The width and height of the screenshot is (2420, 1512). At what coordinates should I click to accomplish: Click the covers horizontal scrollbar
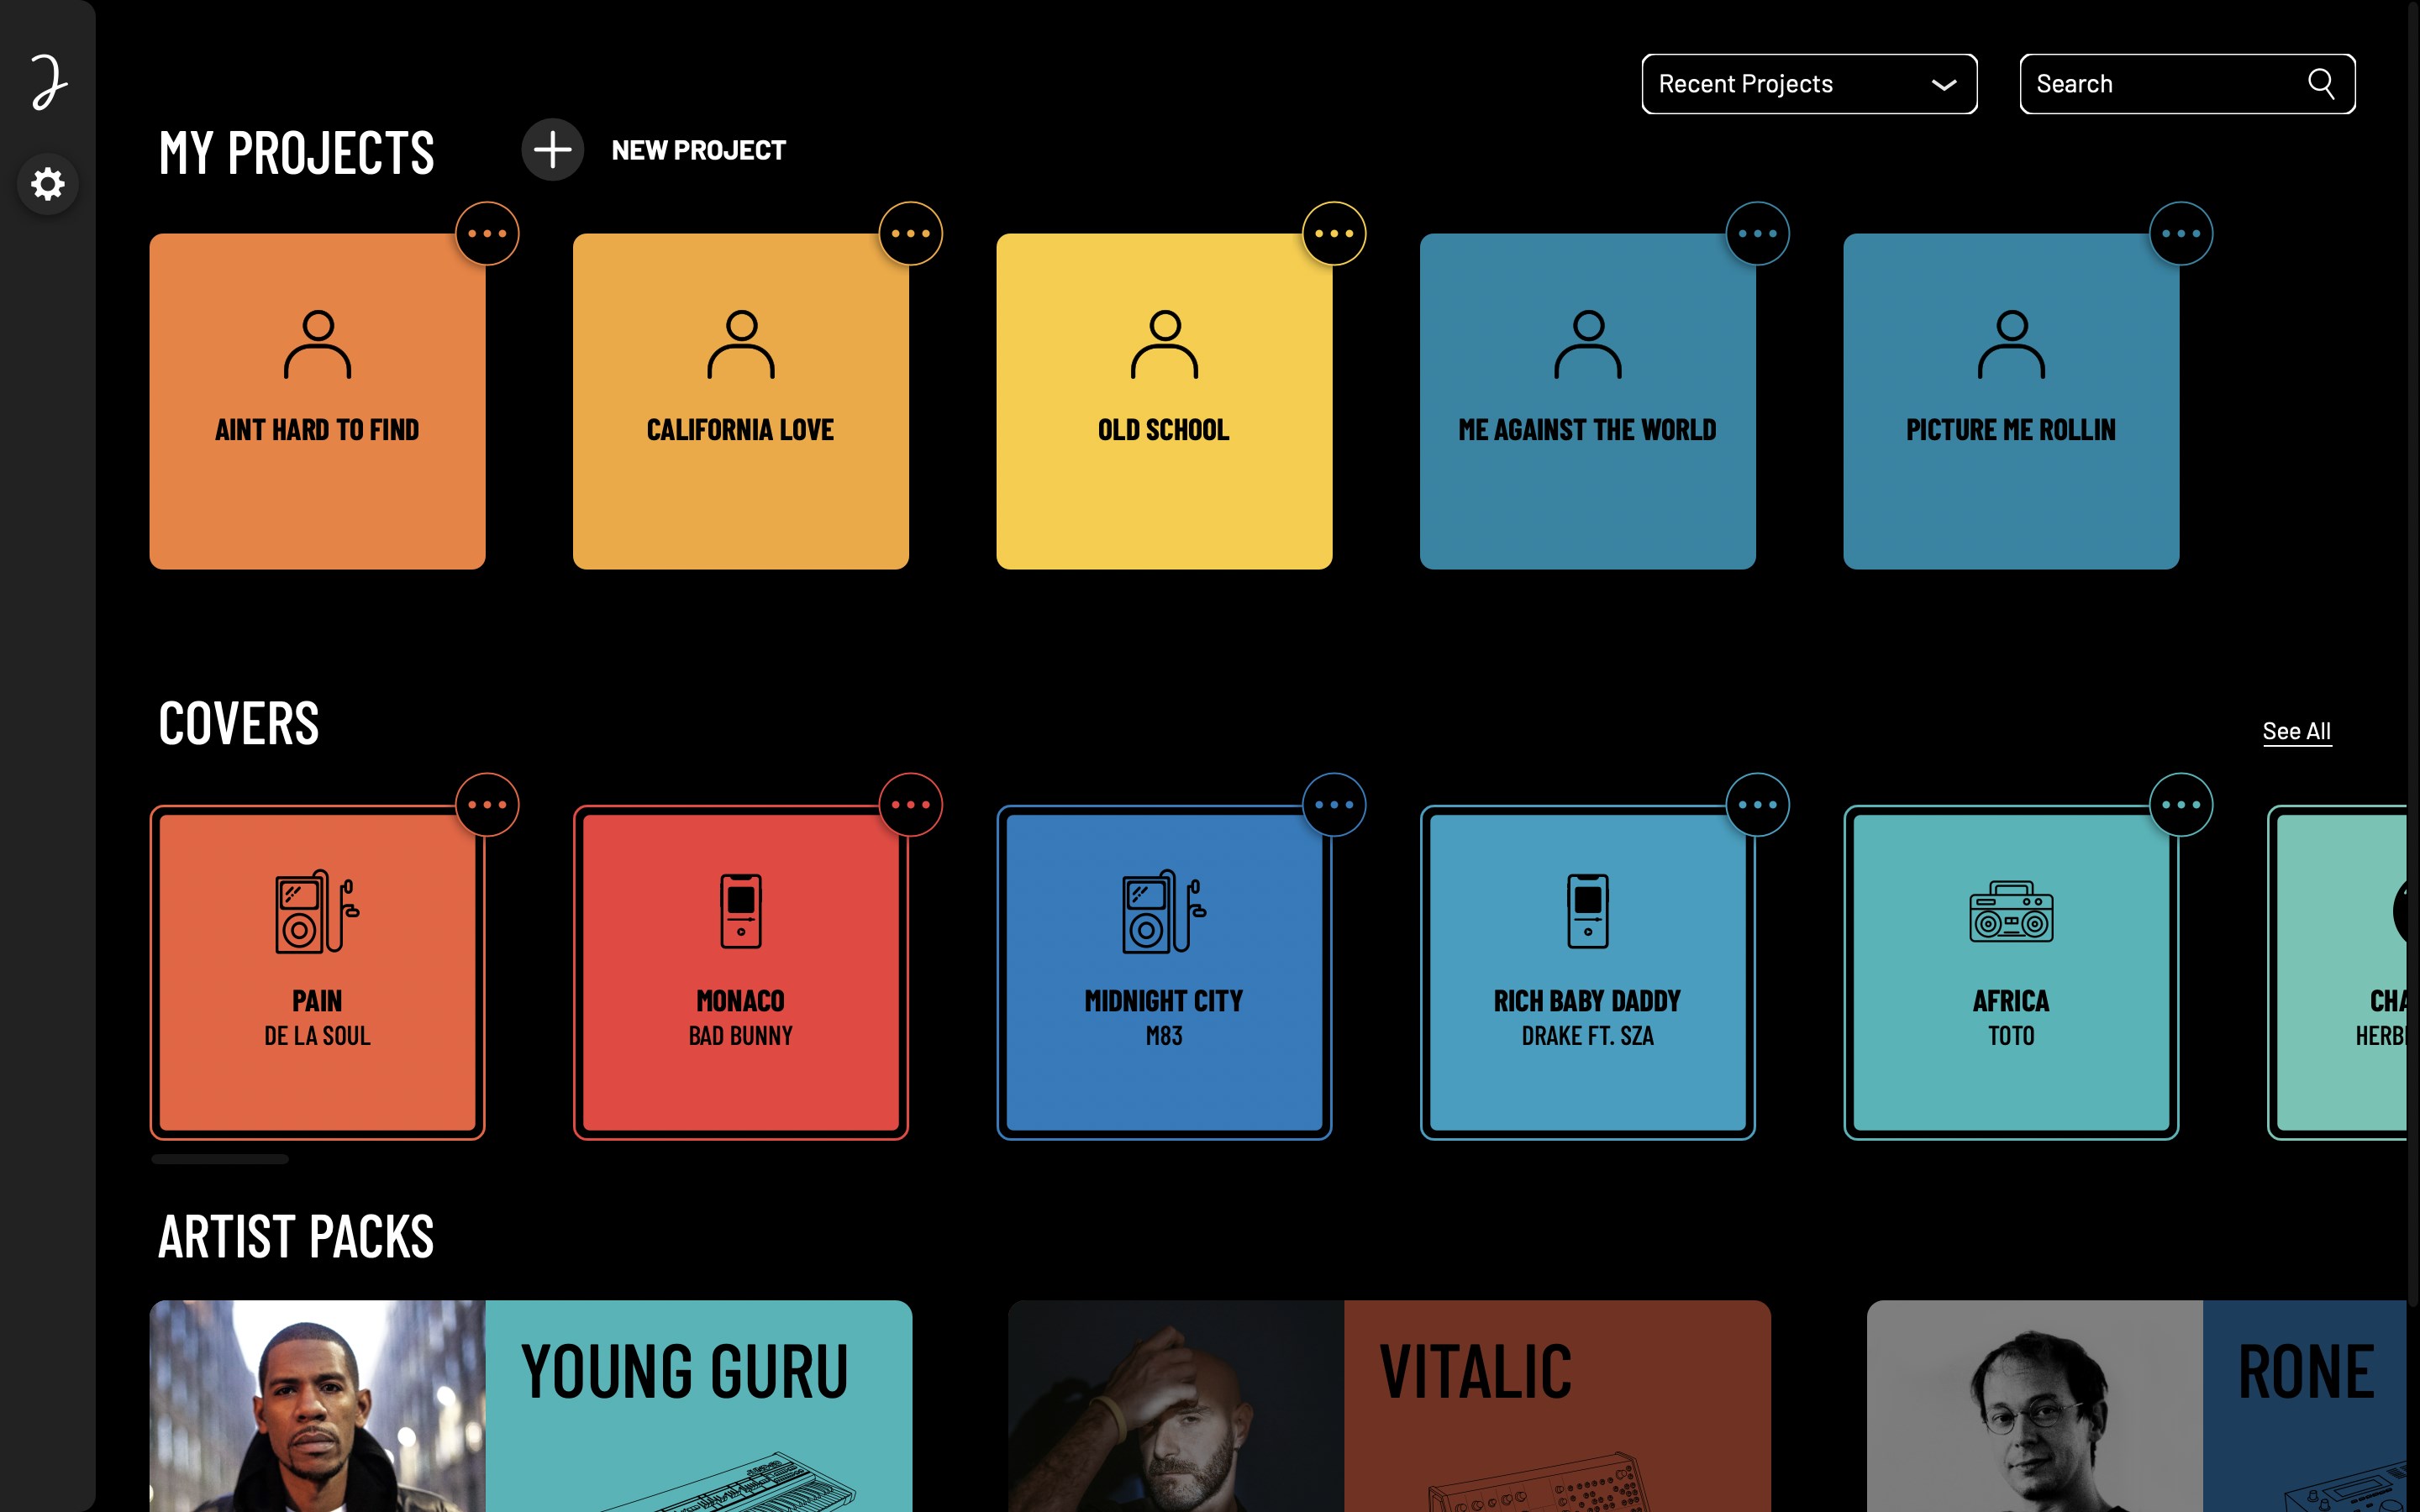click(x=220, y=1159)
